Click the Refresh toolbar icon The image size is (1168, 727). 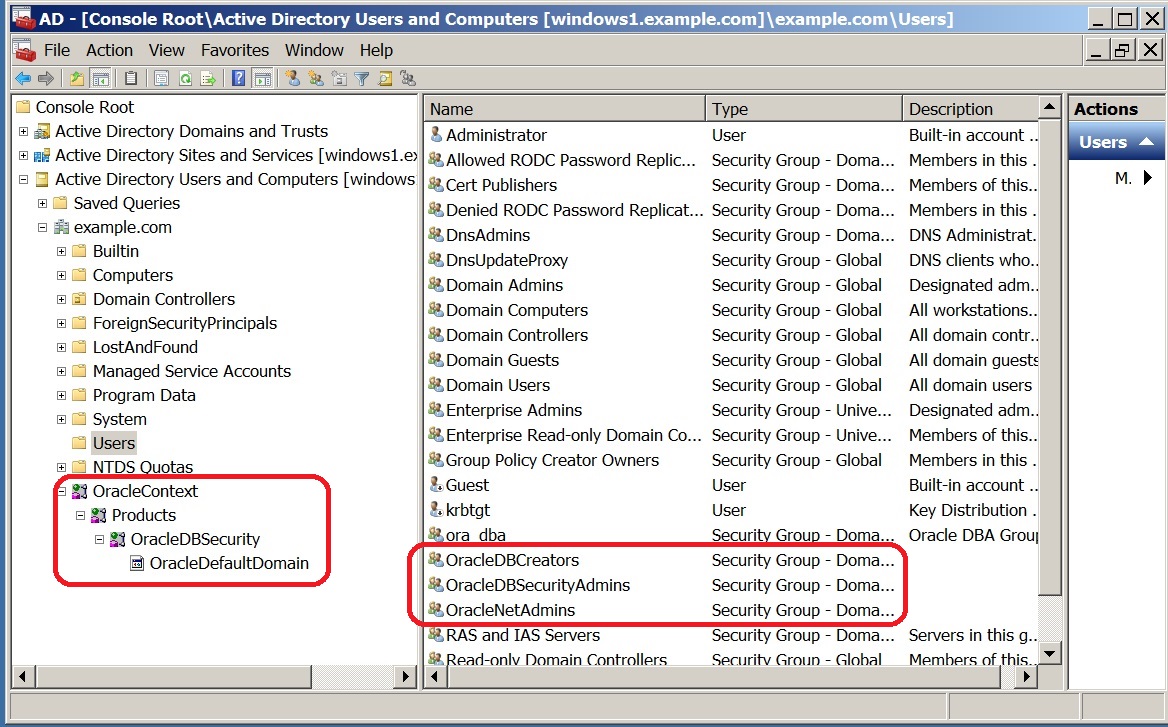click(x=185, y=79)
